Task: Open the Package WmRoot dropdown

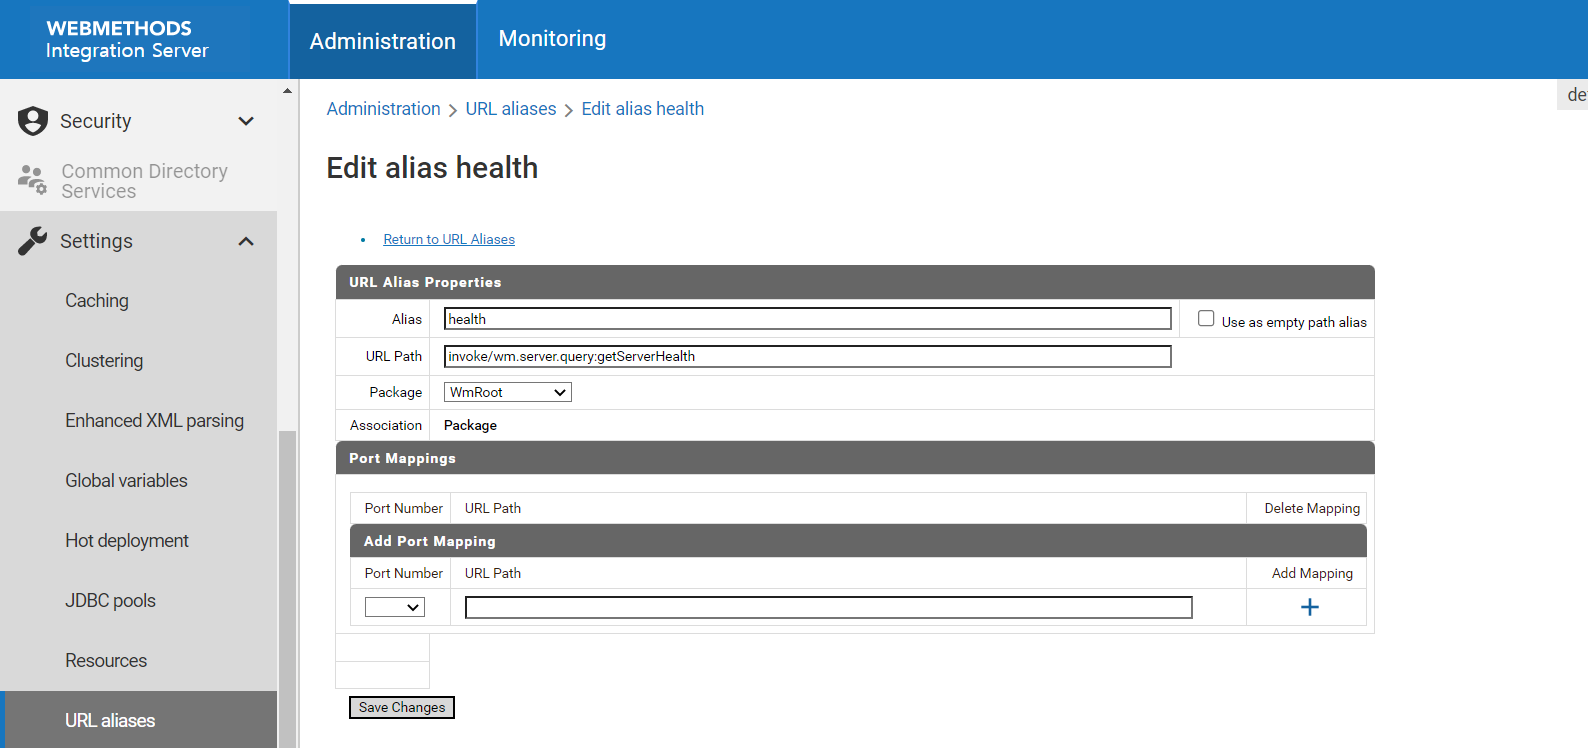Action: tap(508, 392)
